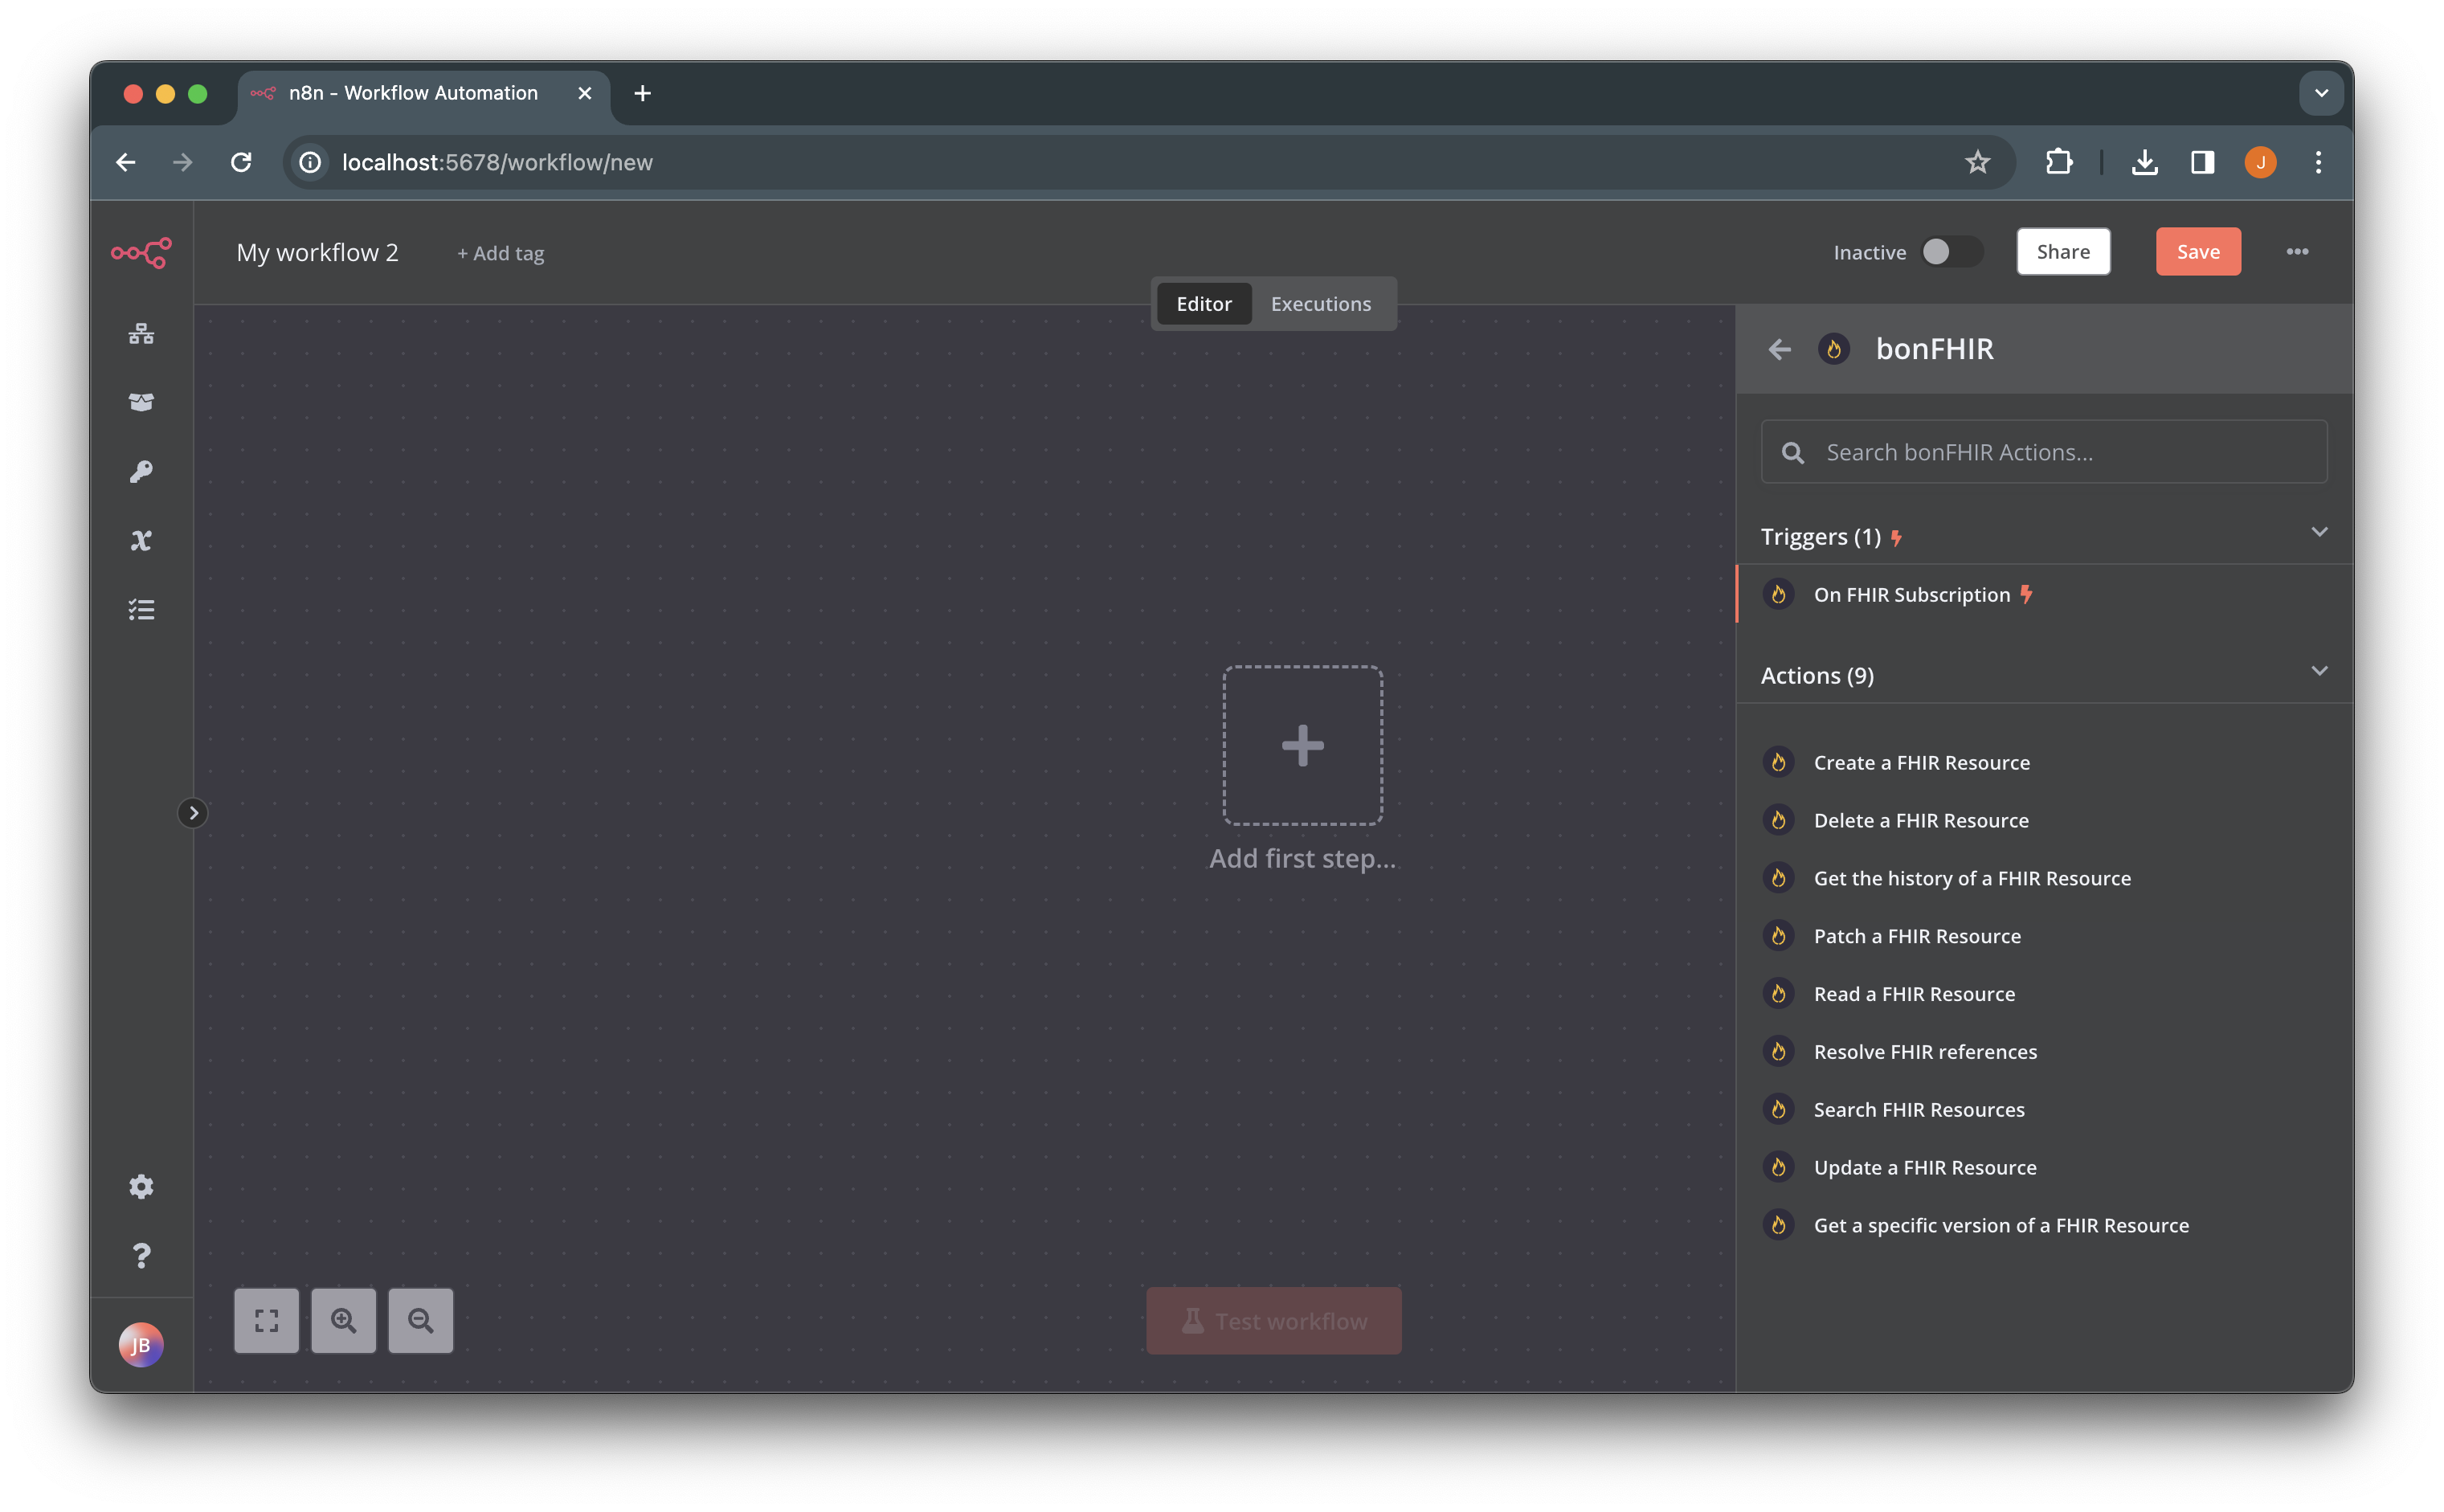
Task: Click the Share button
Action: tap(2063, 252)
